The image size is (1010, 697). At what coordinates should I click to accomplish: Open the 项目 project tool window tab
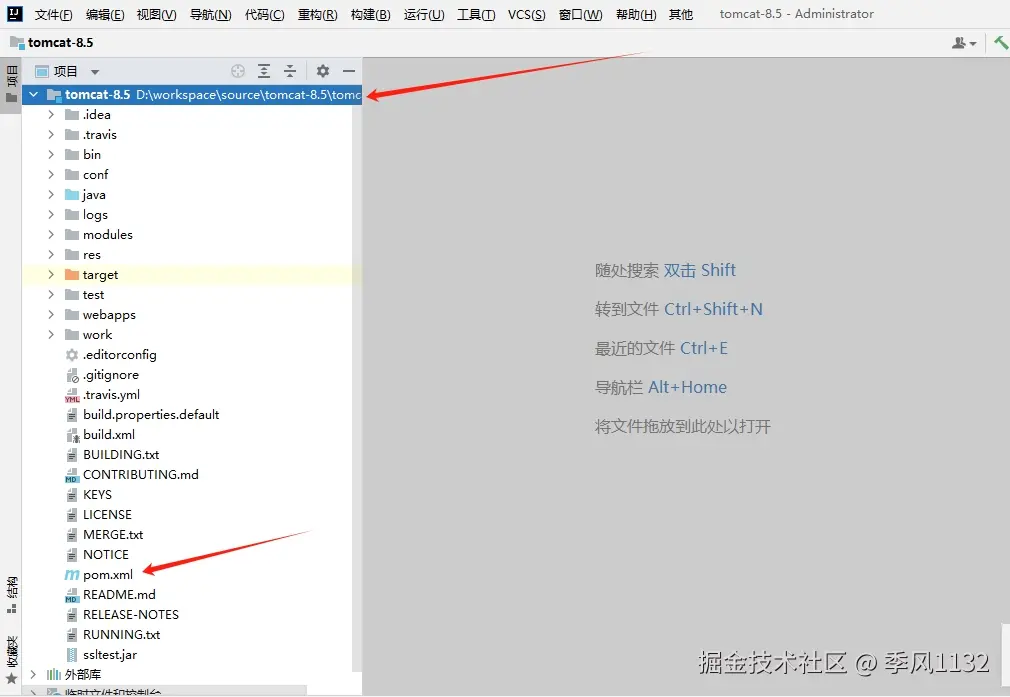(11, 84)
